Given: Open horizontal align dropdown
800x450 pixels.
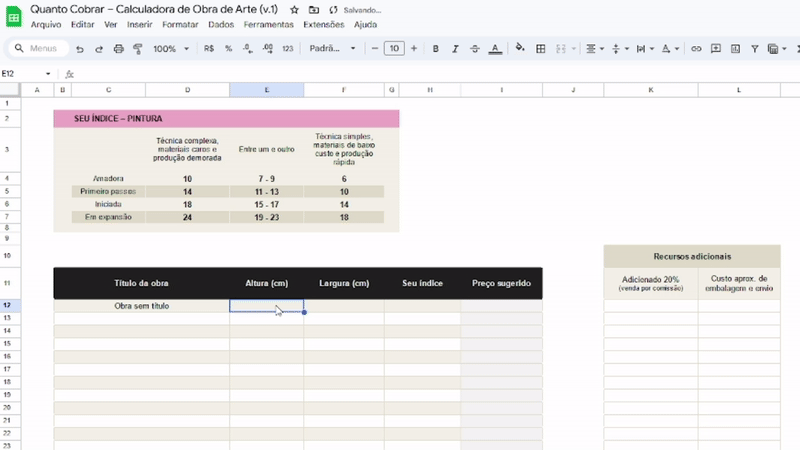Looking at the screenshot, I should [594, 48].
